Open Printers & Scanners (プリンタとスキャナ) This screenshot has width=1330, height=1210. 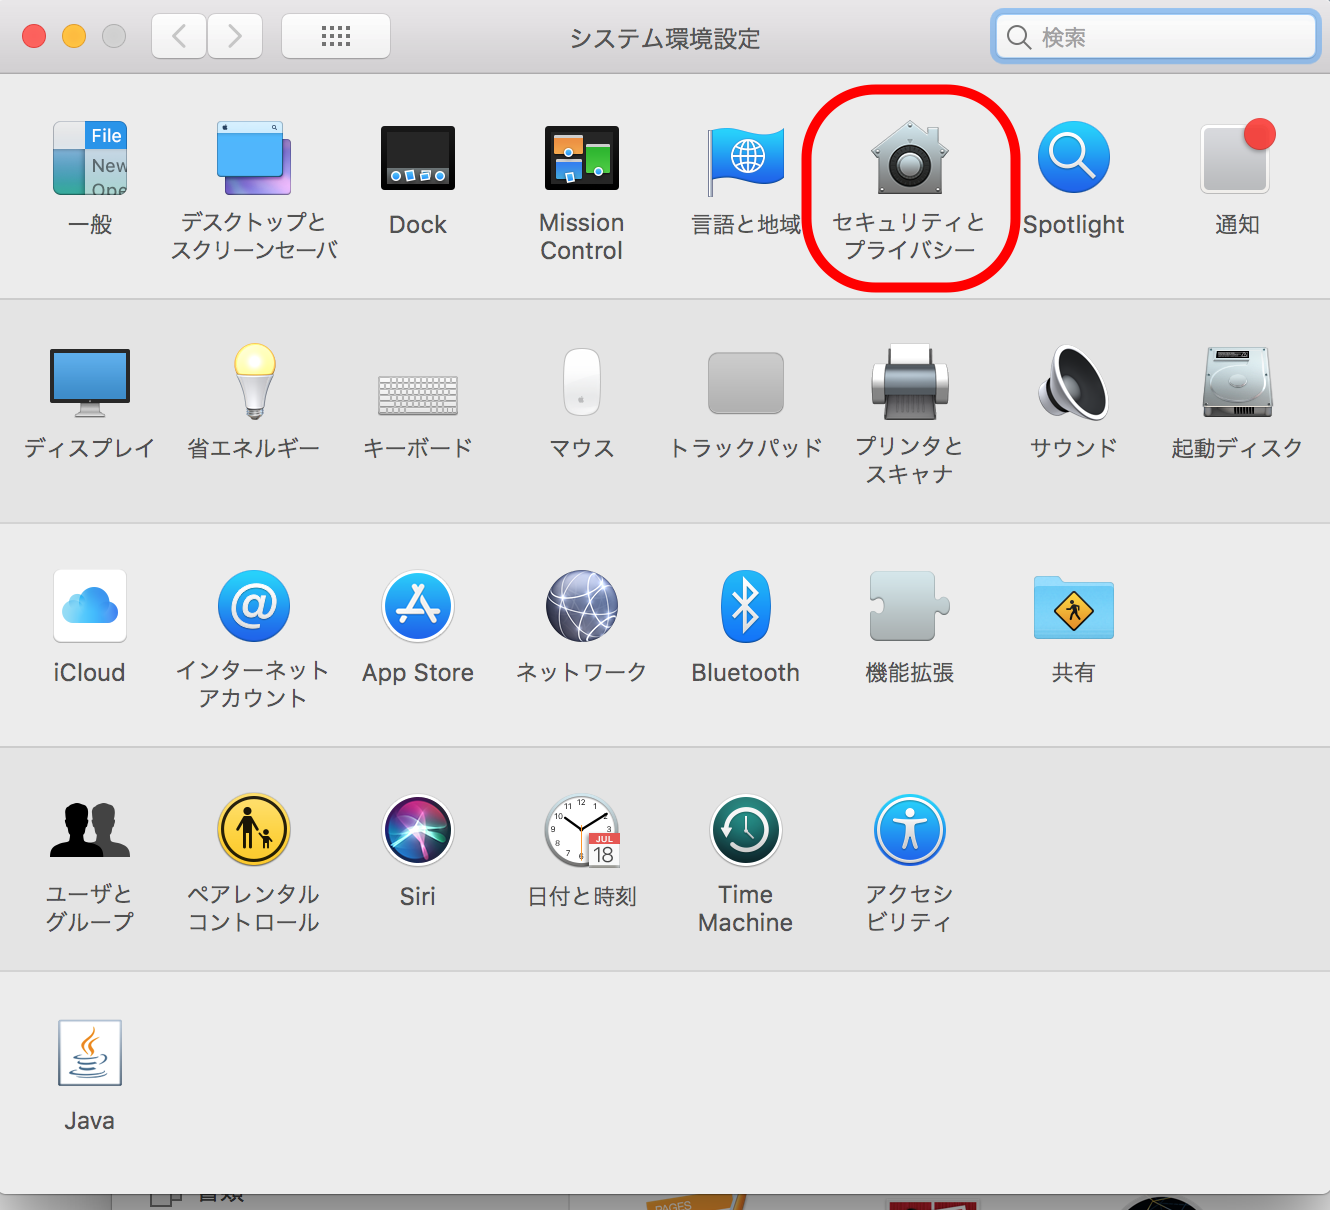click(x=909, y=384)
